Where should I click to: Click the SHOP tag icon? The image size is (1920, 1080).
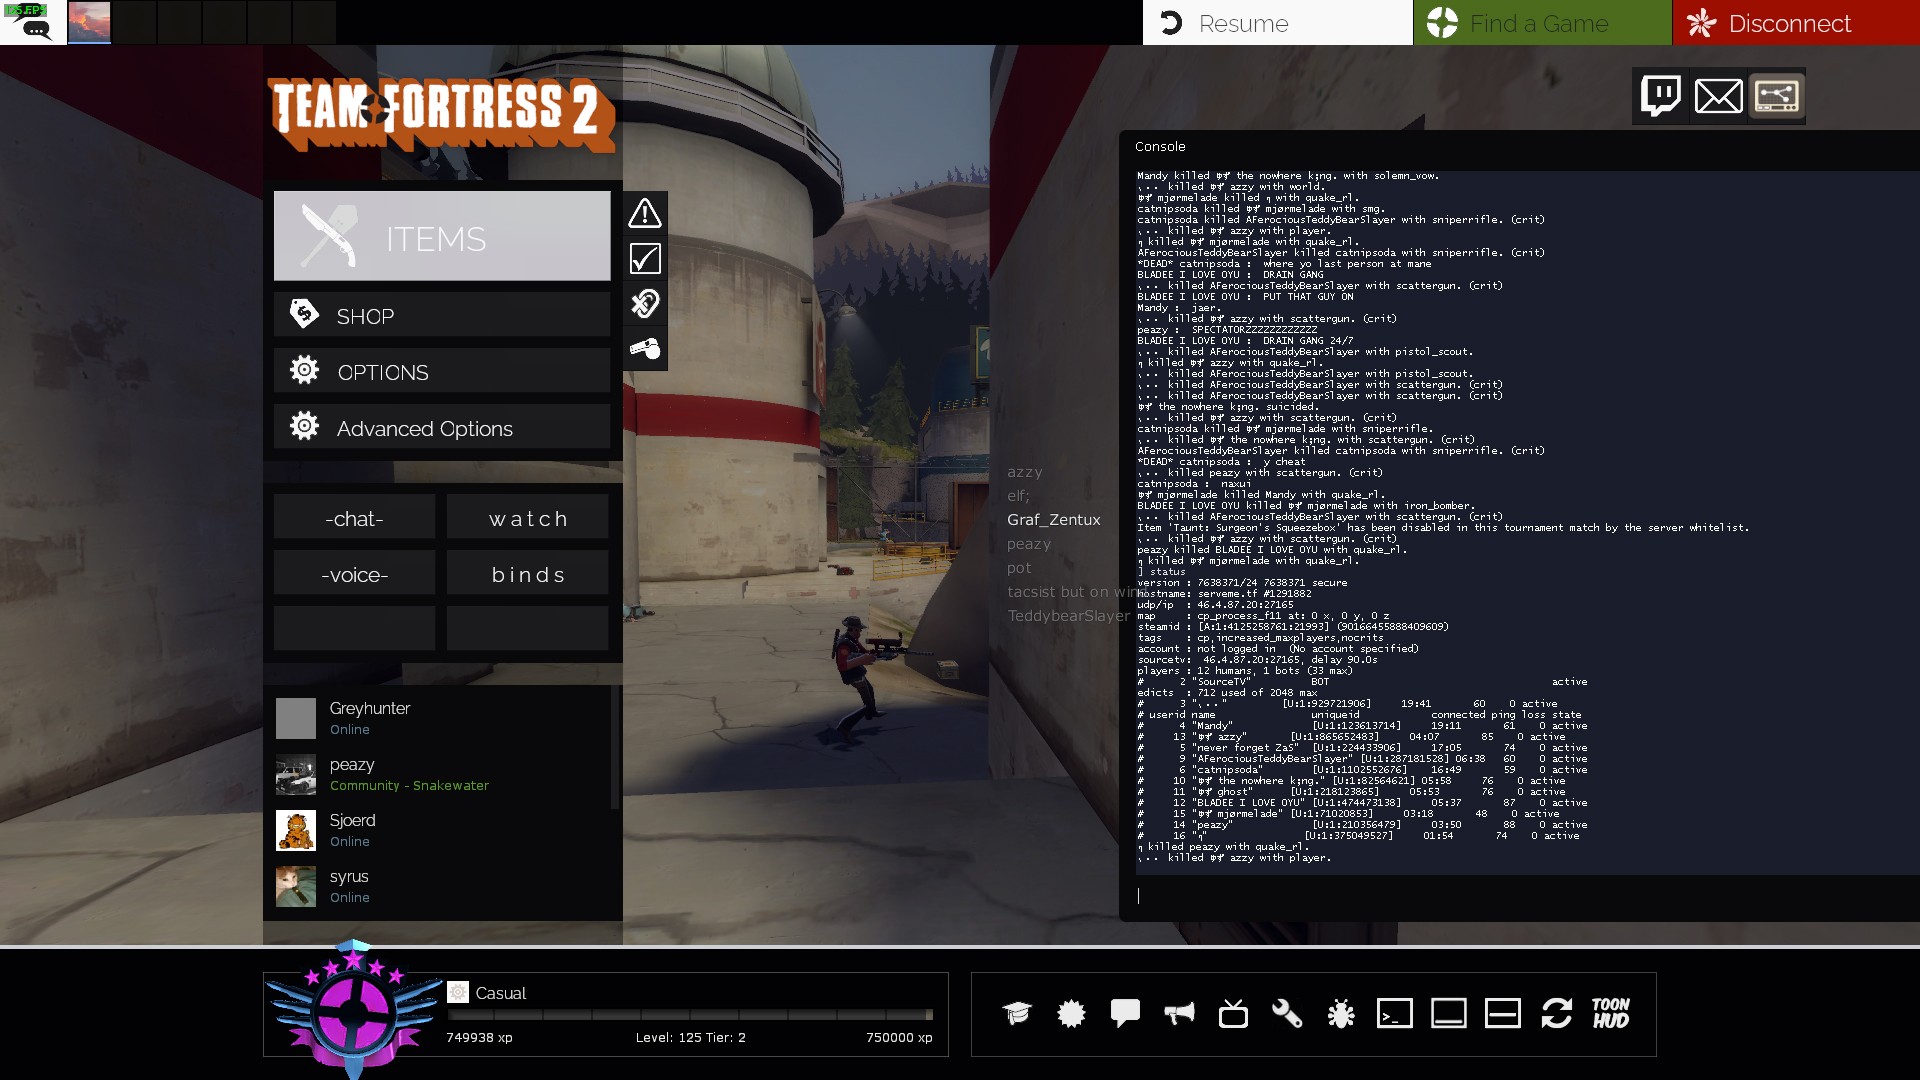coord(304,314)
